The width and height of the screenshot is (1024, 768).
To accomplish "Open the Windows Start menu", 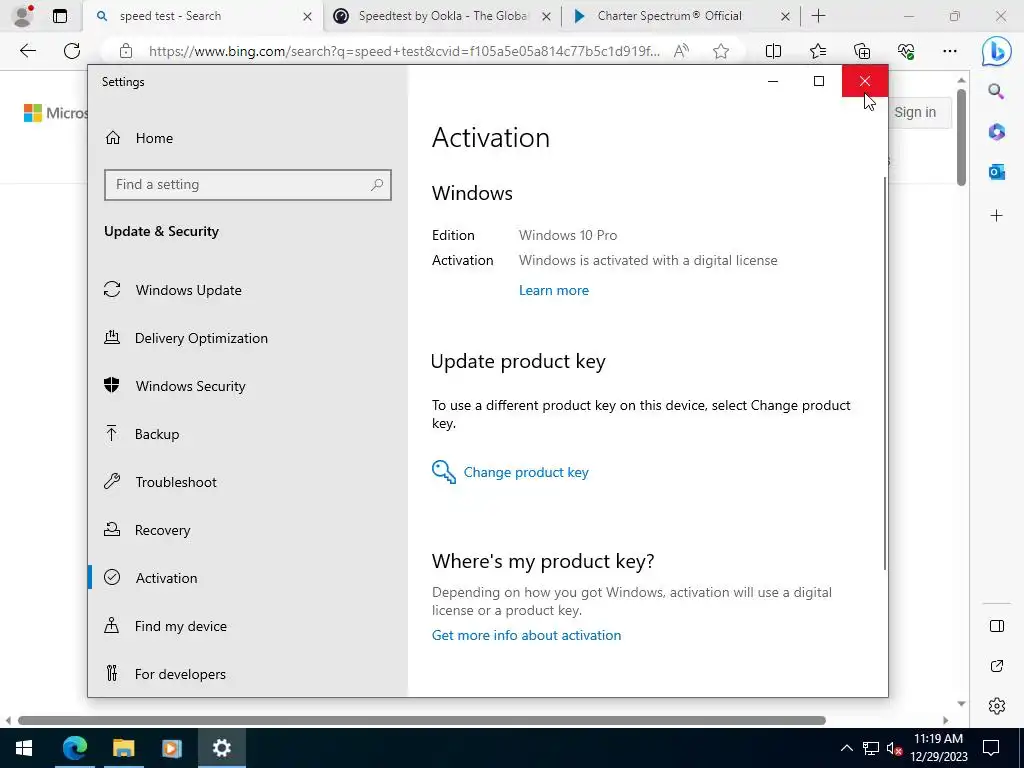I will 24,748.
